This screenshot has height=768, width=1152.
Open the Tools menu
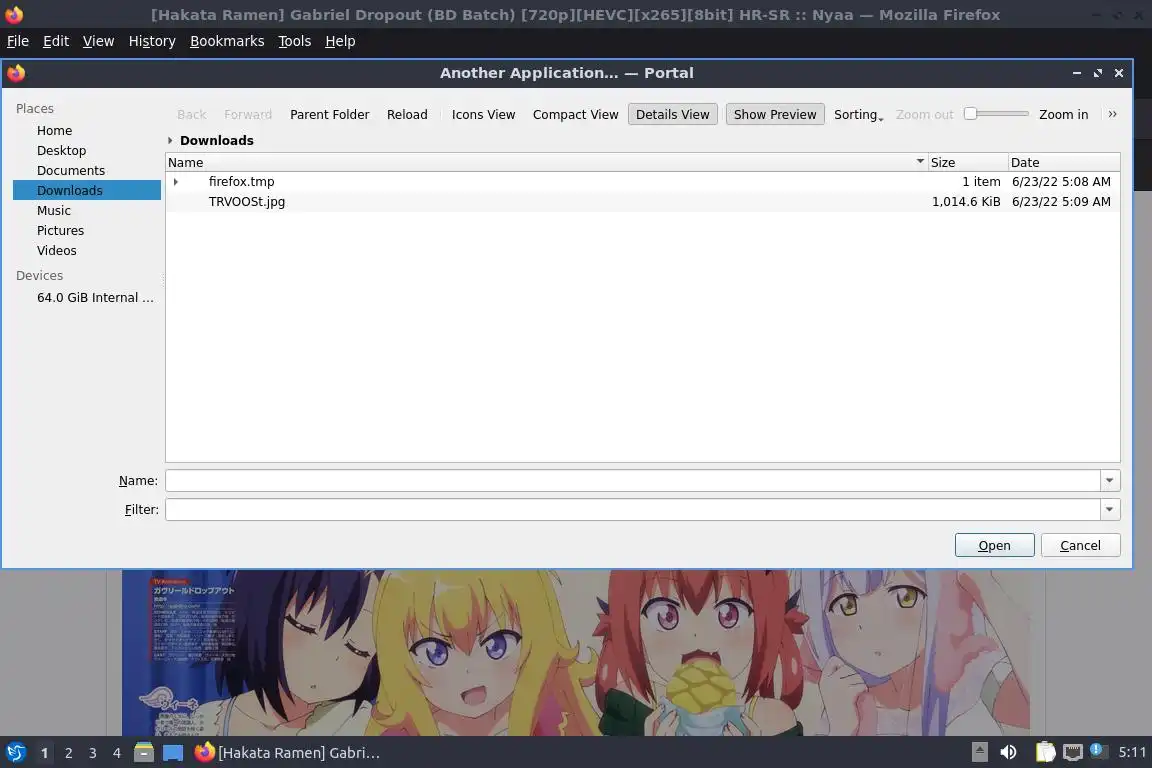pyautogui.click(x=295, y=41)
